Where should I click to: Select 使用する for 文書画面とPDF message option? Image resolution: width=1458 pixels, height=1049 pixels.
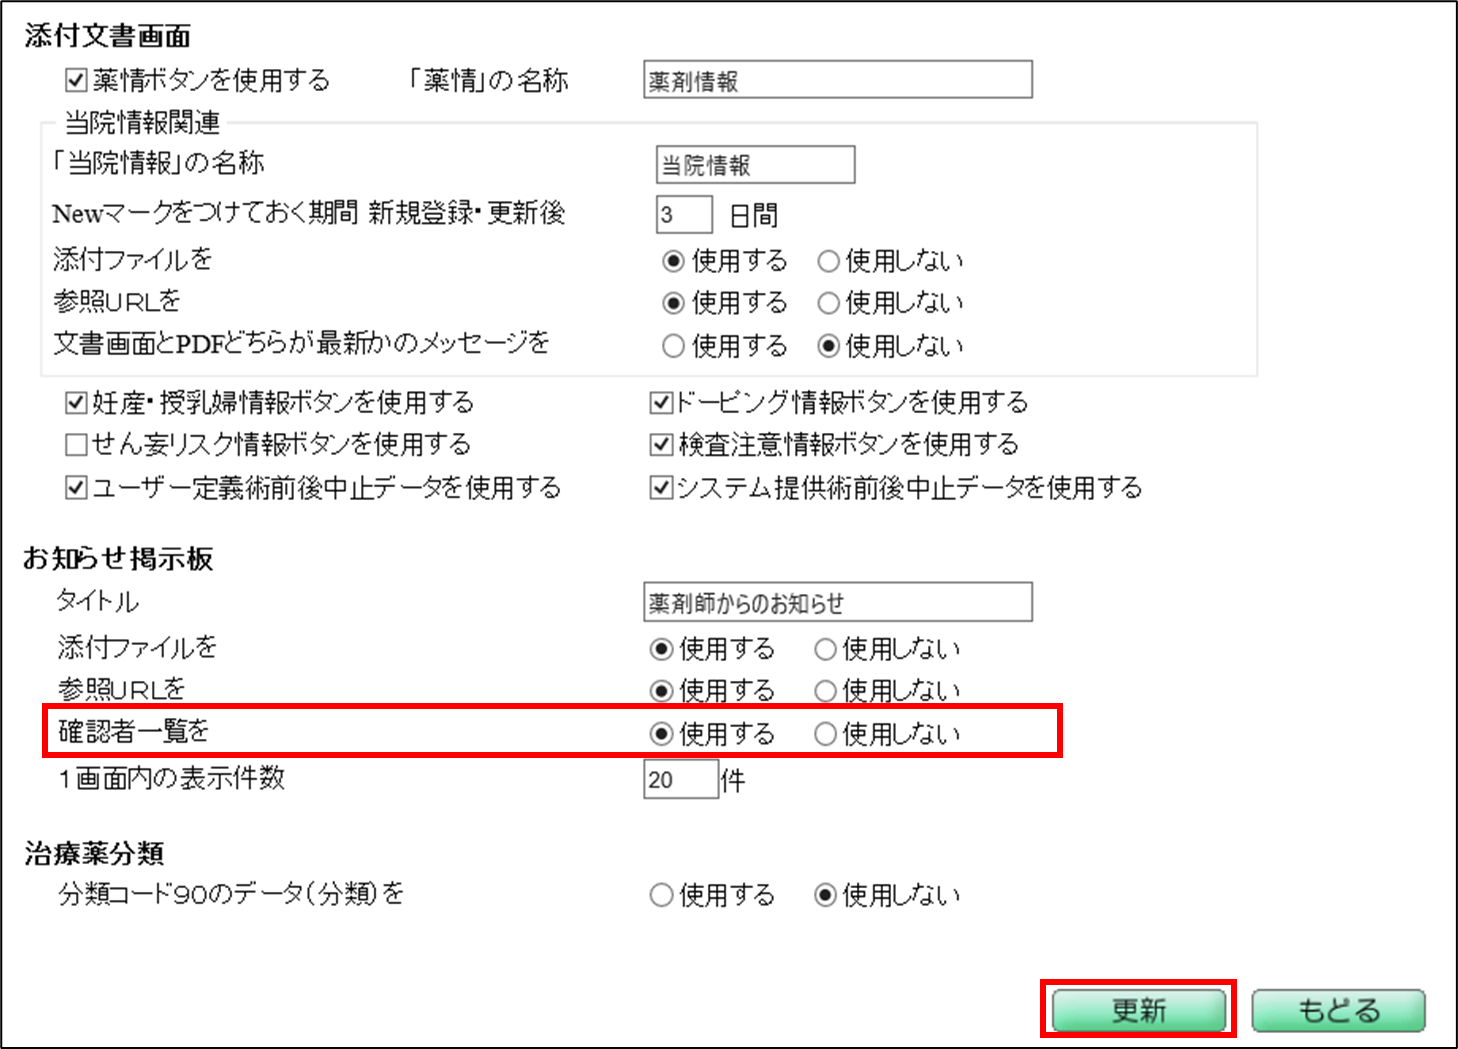tap(674, 346)
